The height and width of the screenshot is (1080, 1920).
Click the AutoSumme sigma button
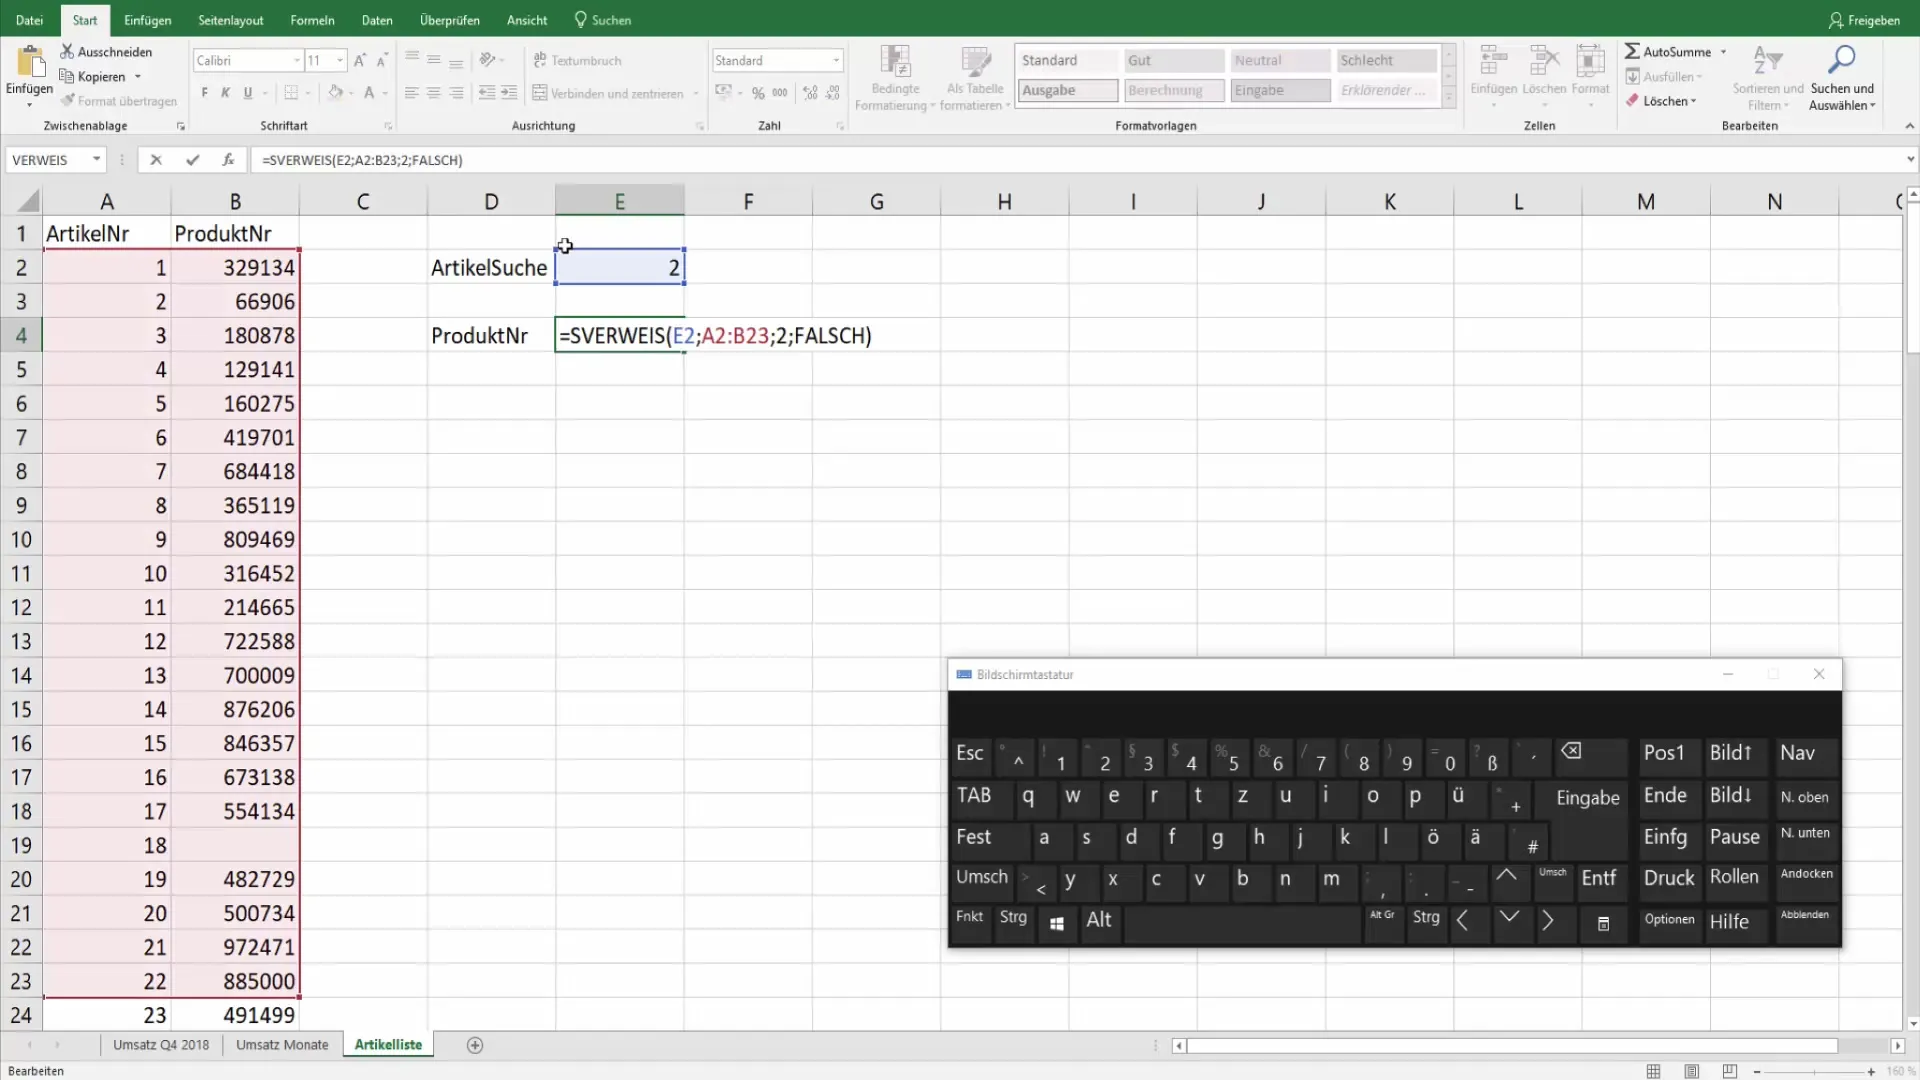click(1668, 51)
